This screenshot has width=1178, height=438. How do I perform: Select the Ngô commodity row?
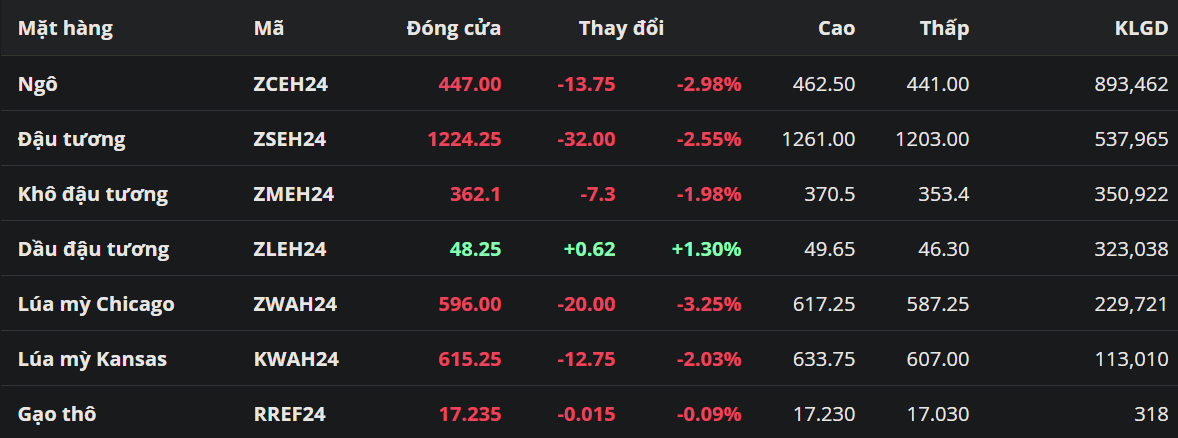coord(38,84)
